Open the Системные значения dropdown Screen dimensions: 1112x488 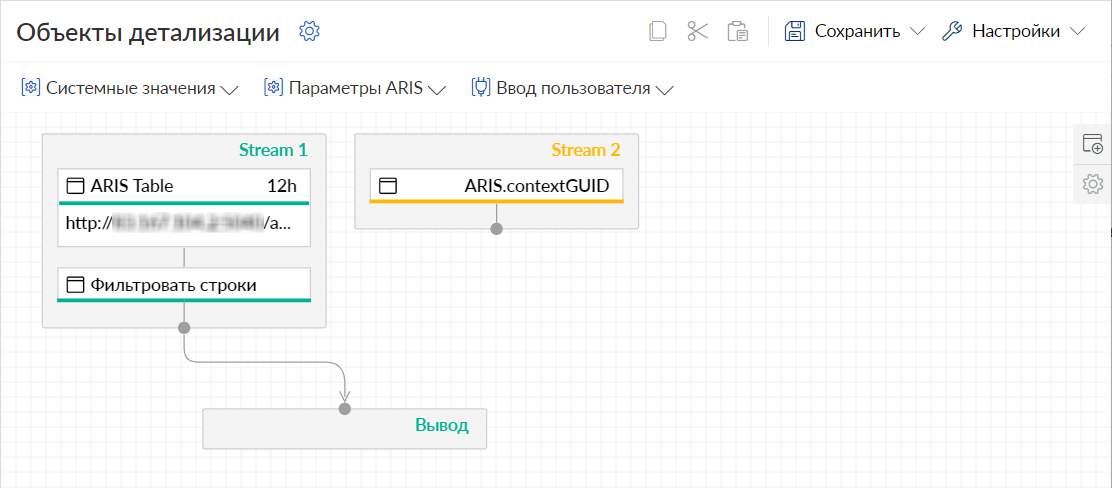130,89
